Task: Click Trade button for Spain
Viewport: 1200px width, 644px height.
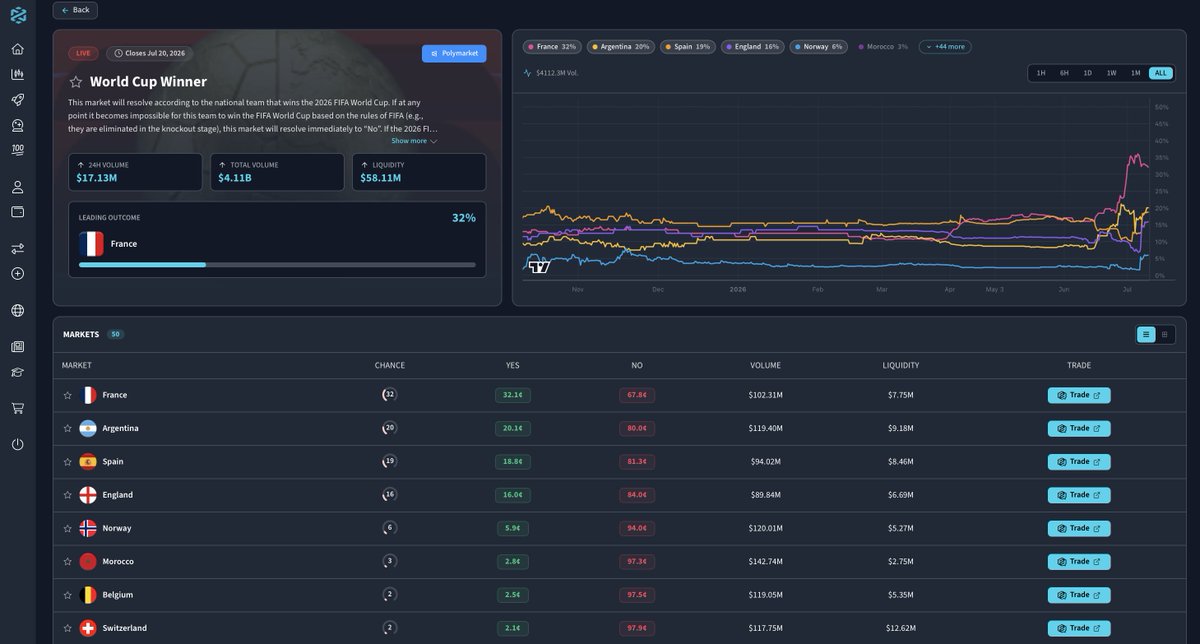Action: (x=1079, y=462)
